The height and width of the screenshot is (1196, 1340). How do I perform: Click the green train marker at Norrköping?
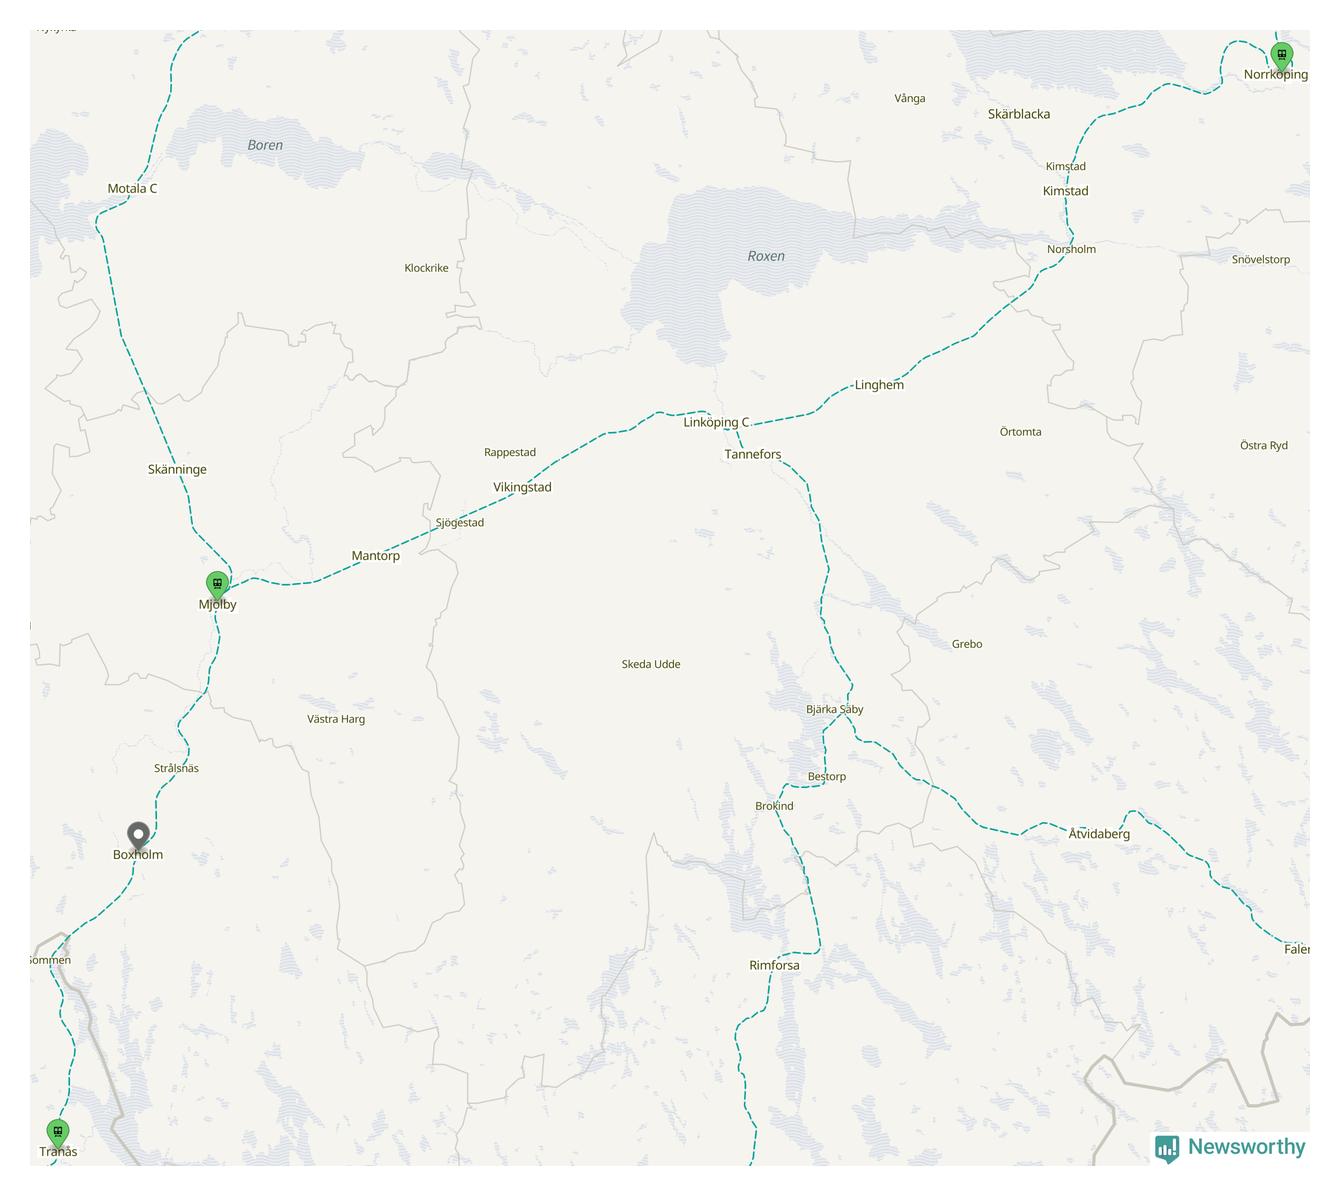pos(1281,57)
